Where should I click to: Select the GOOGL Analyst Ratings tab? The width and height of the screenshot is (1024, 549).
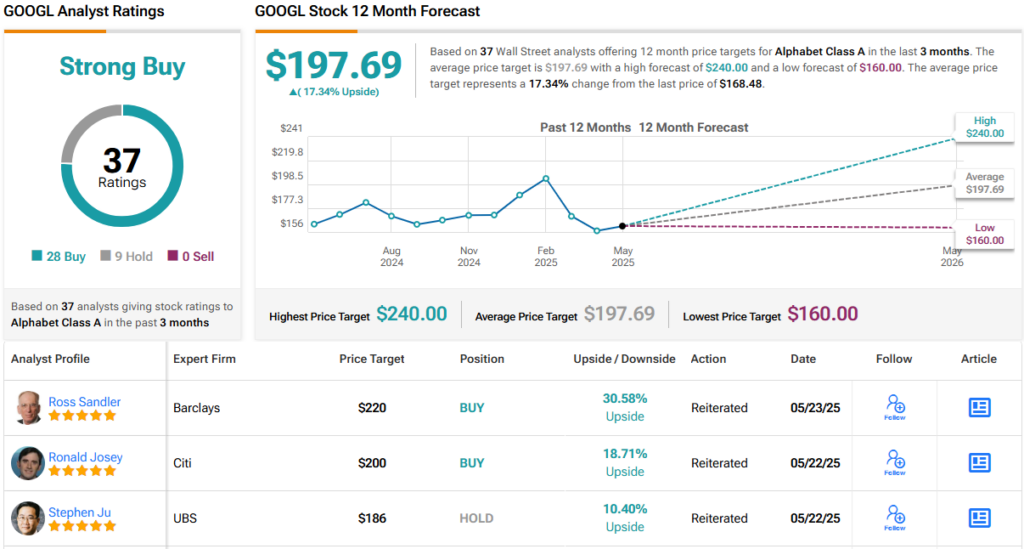(x=84, y=11)
